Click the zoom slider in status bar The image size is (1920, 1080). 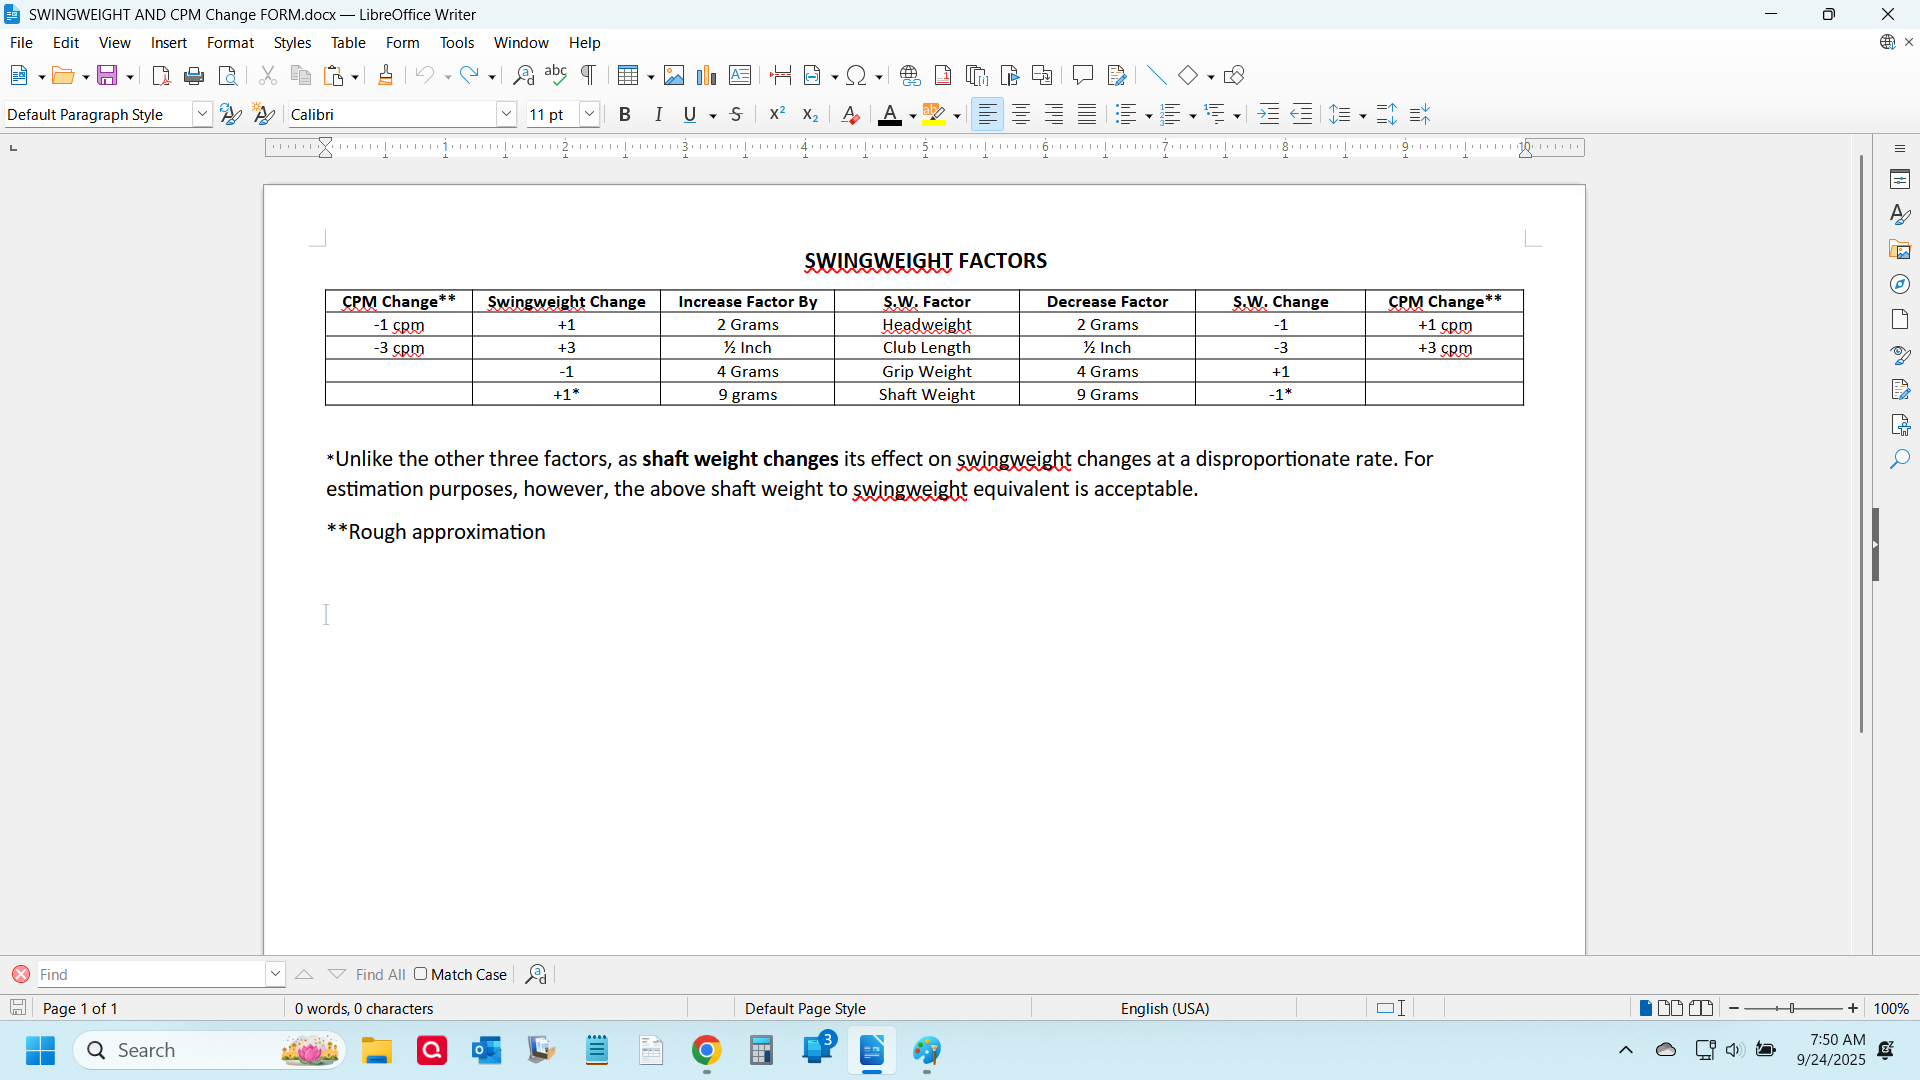(1792, 1009)
